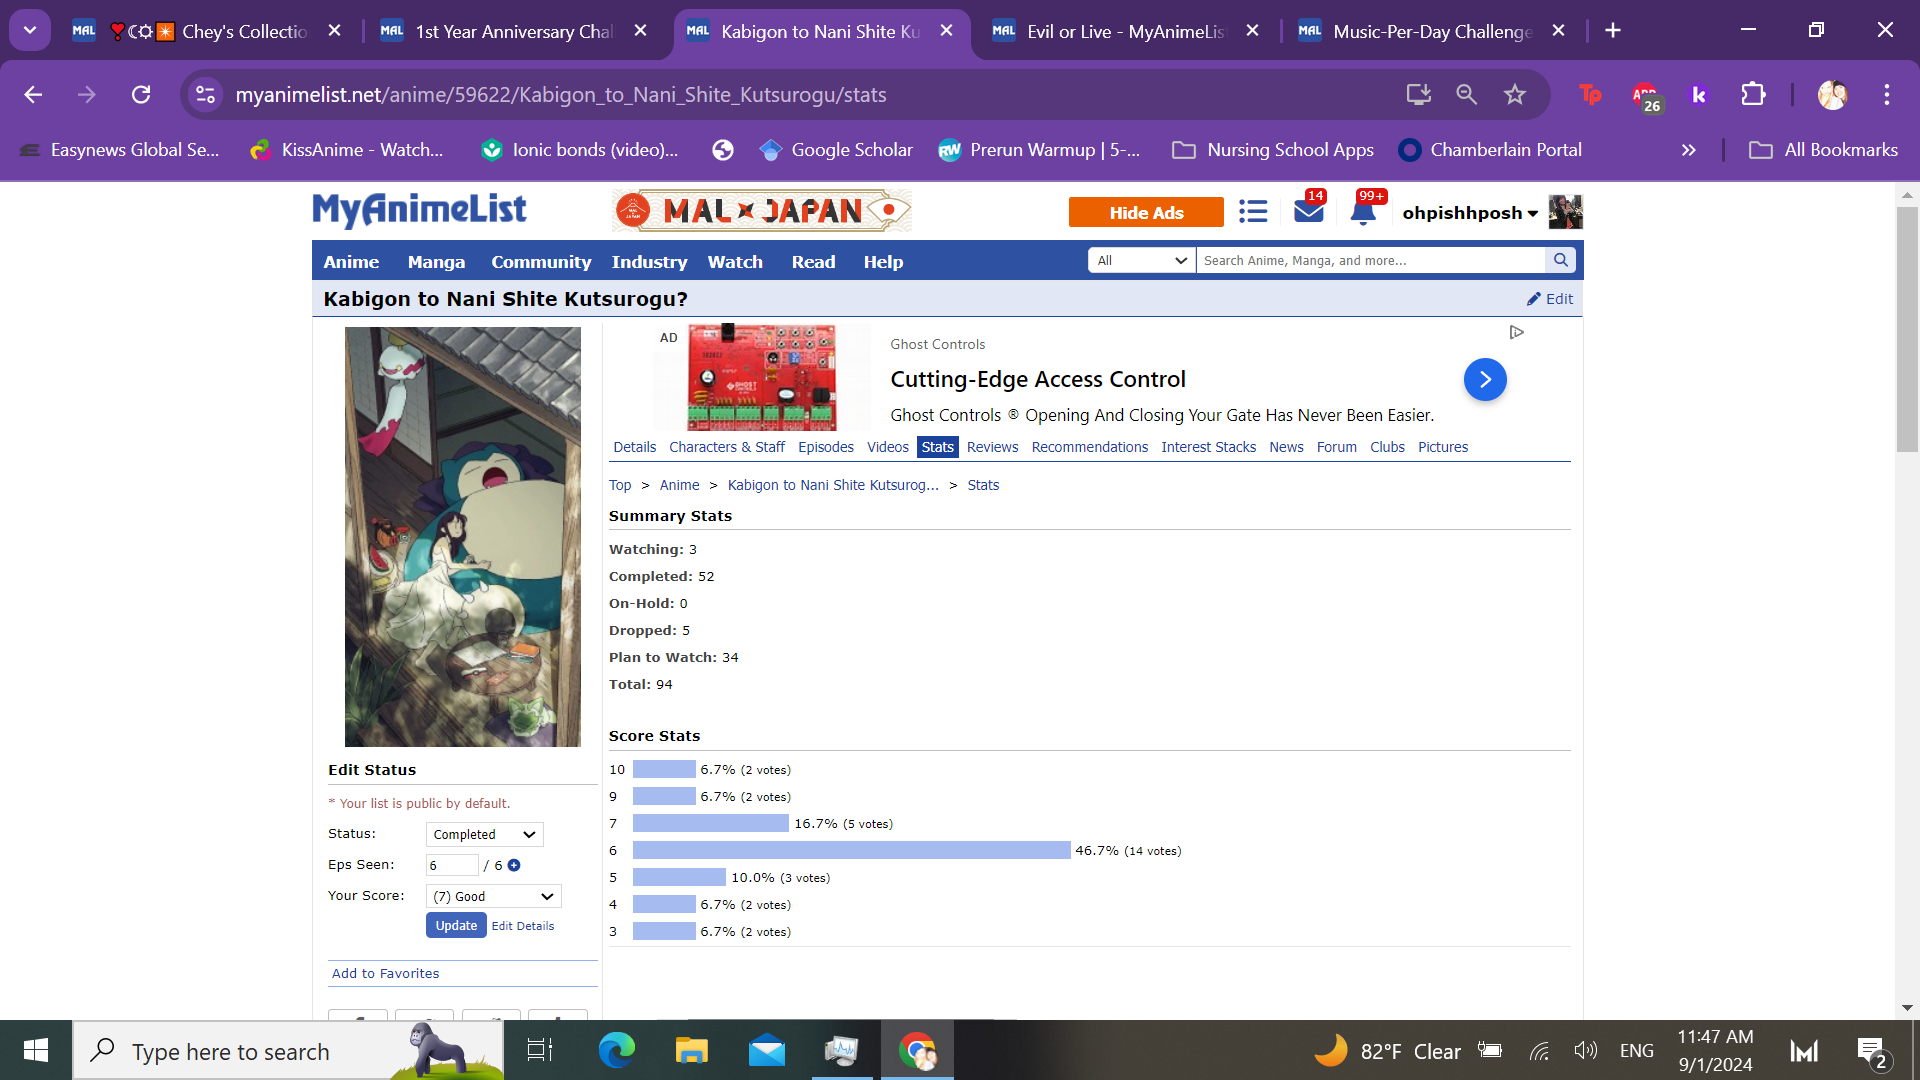Viewport: 1920px width, 1080px height.
Task: Open the Tp extension icon
Action: click(x=1590, y=94)
